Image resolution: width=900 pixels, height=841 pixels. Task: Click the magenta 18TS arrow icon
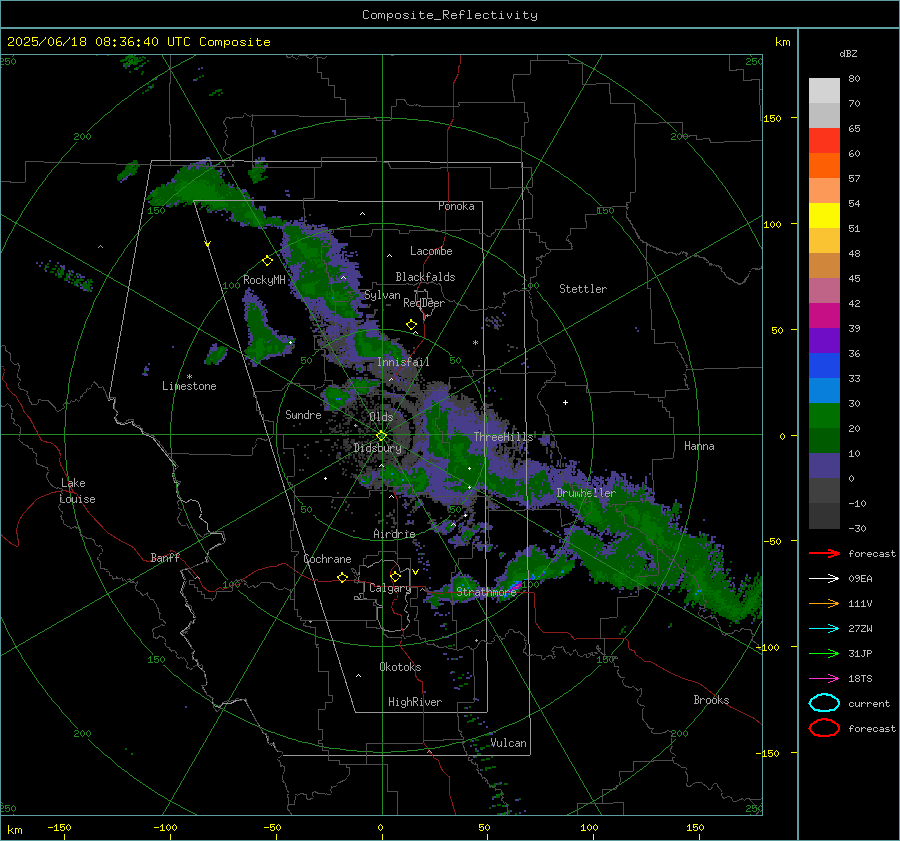824,679
